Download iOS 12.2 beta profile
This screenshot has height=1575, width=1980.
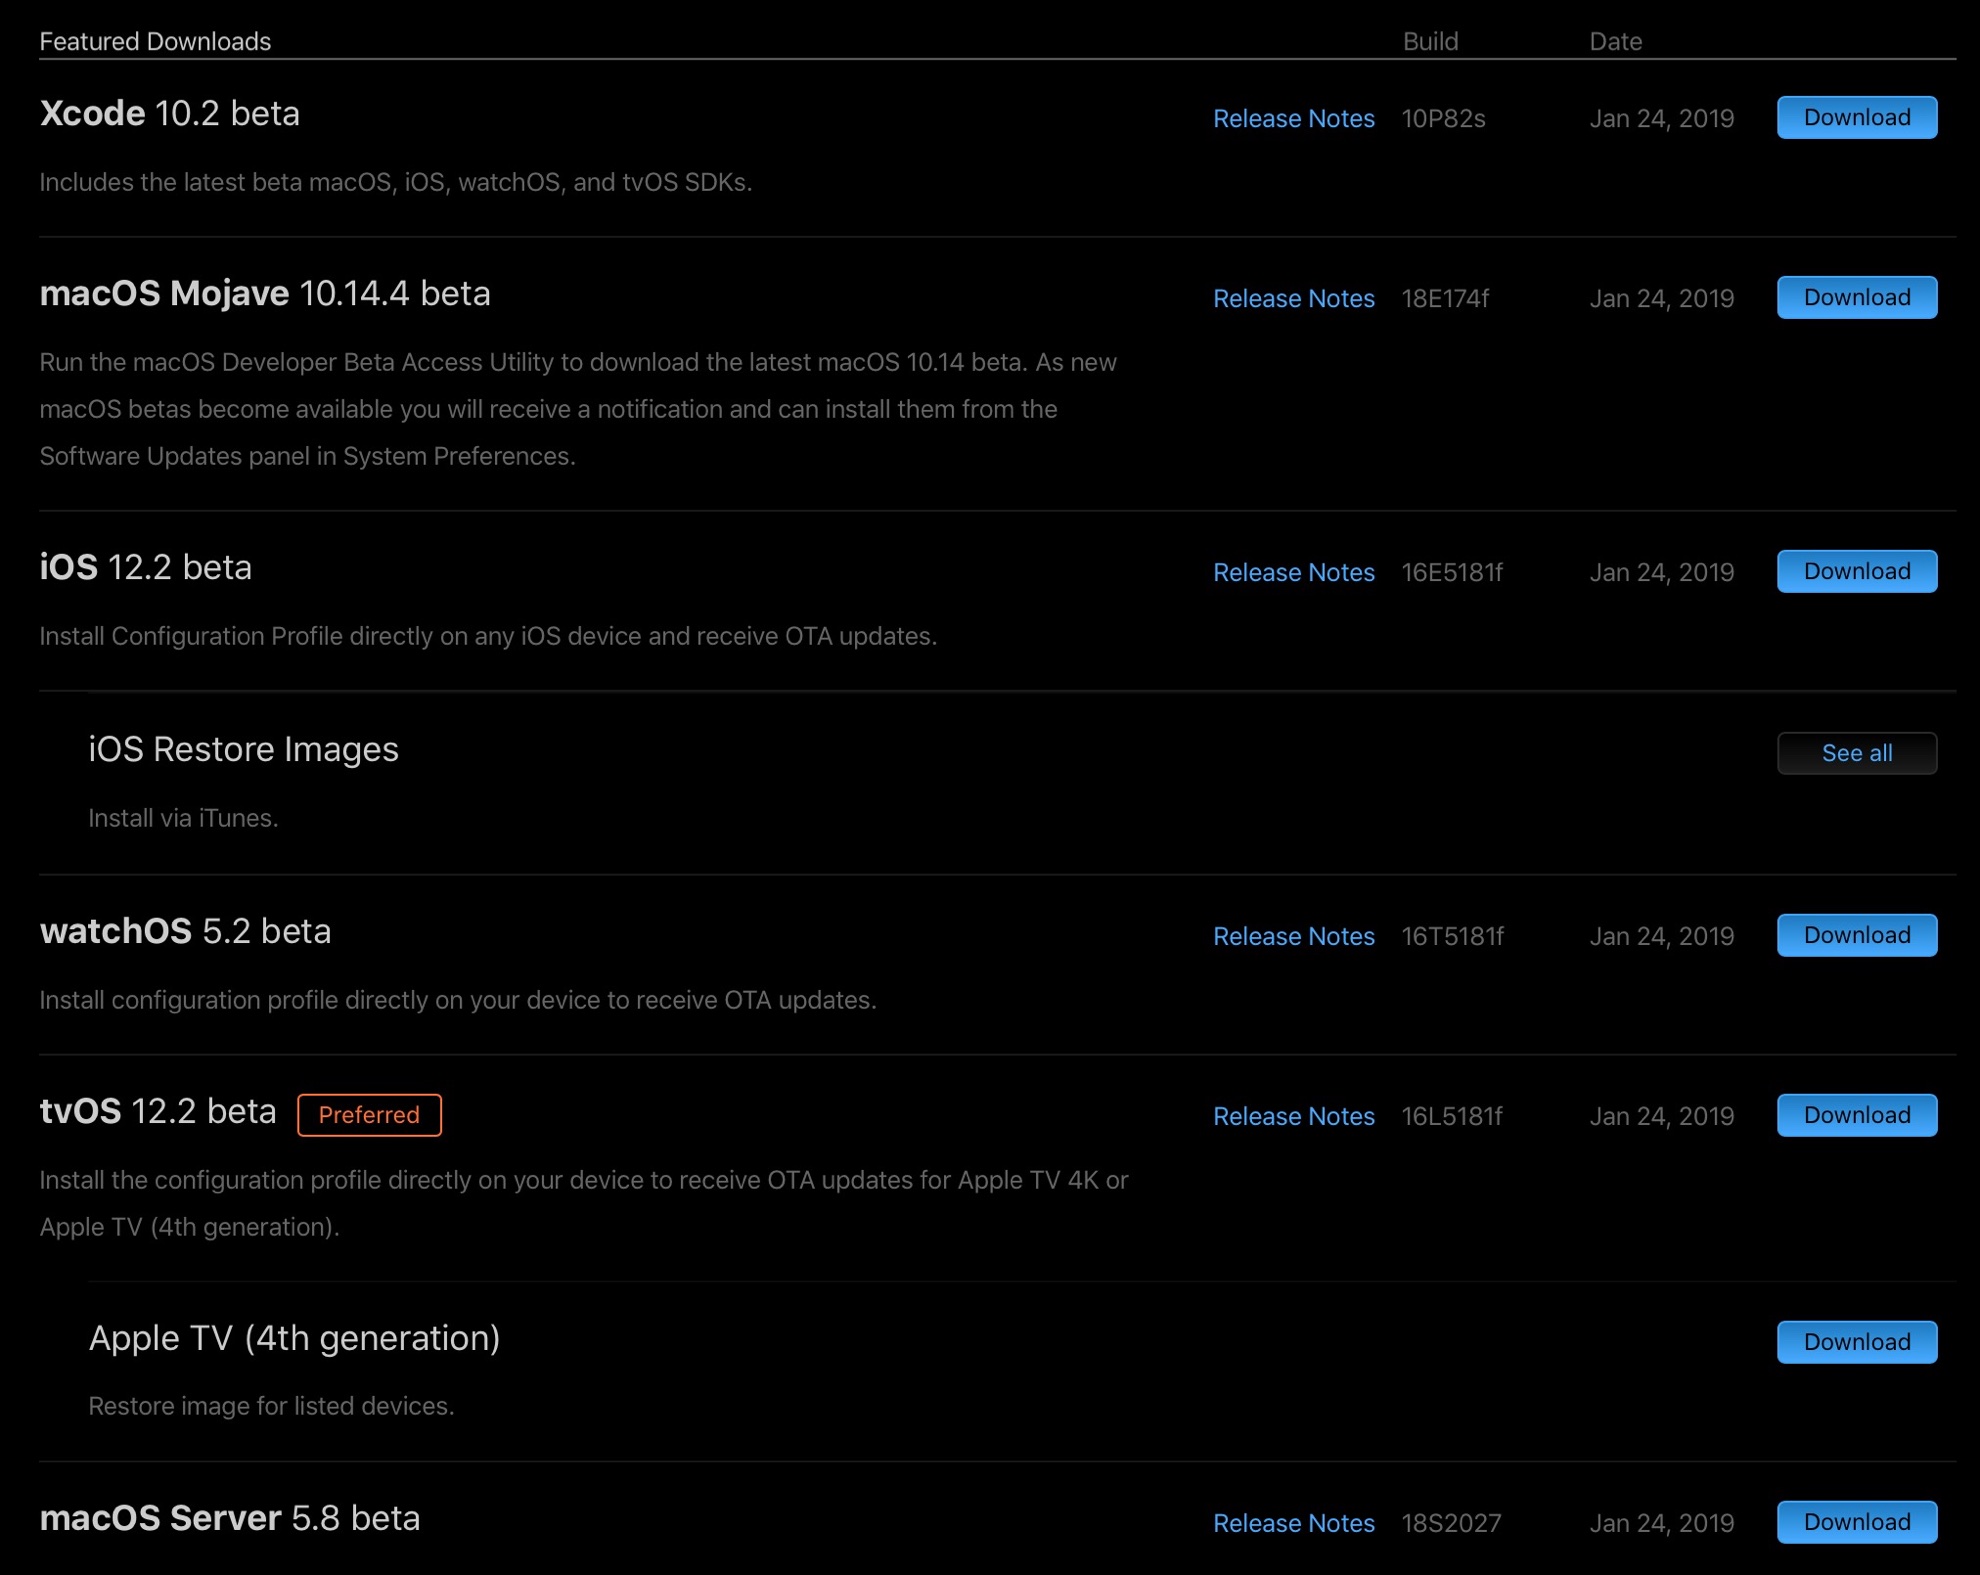coord(1857,571)
